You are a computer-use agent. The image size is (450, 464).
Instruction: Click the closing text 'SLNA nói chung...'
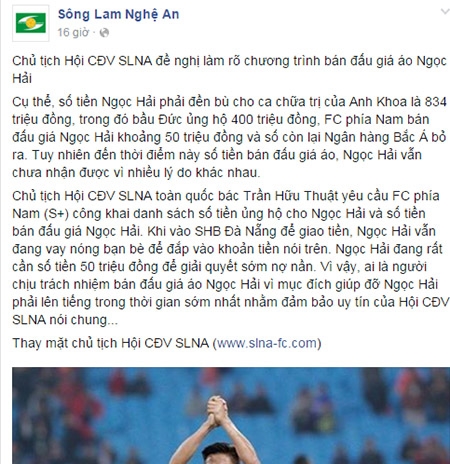click(x=65, y=320)
